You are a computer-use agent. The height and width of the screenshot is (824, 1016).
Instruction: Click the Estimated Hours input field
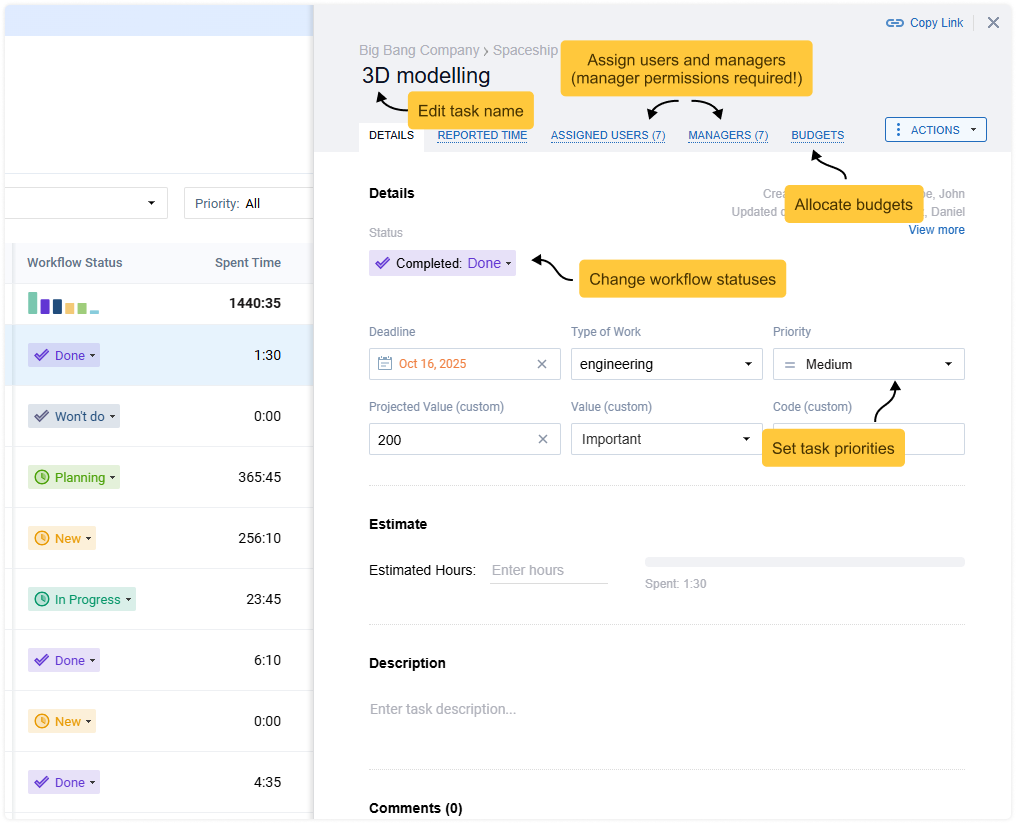point(548,569)
